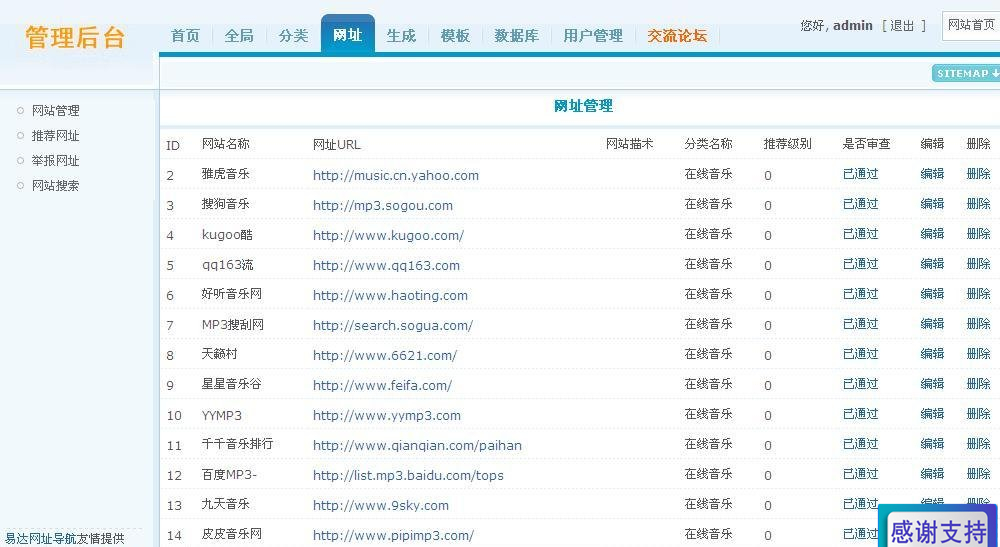Click 已通过 status for 百度MP3-
This screenshot has height=547, width=1000.
coord(860,473)
